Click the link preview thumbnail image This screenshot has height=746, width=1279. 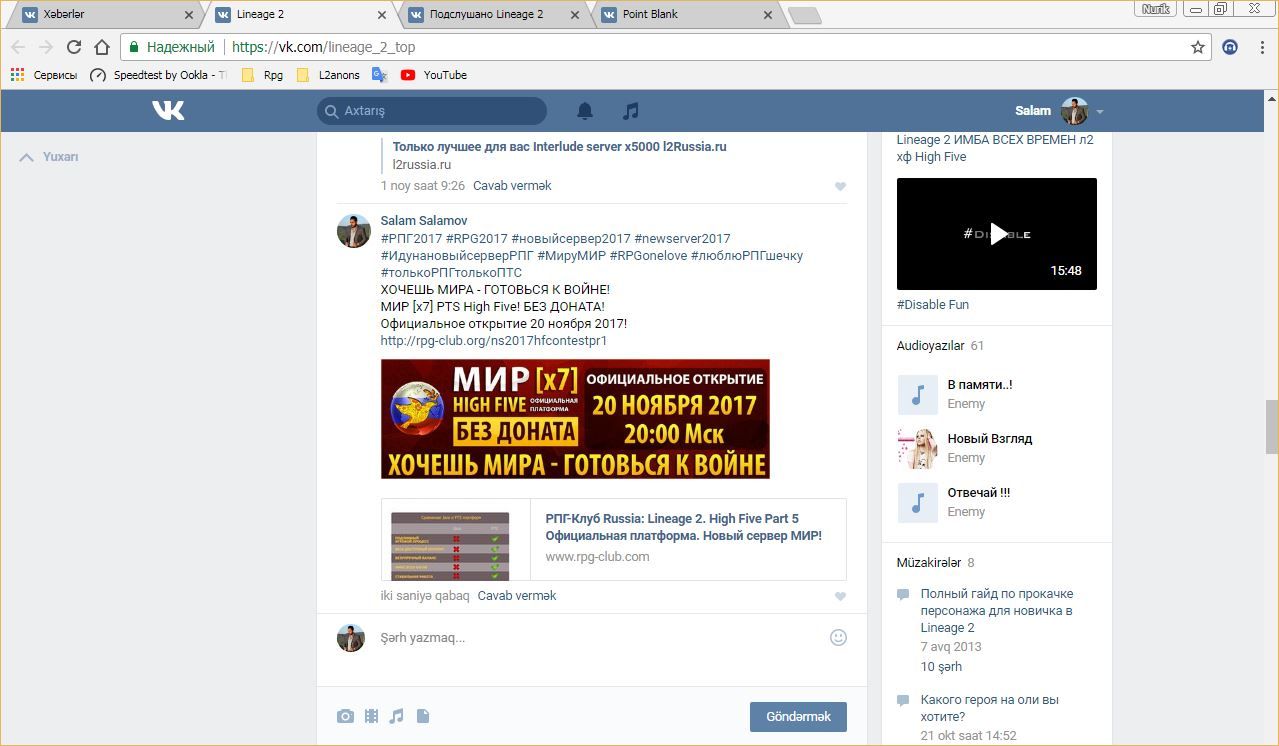450,546
